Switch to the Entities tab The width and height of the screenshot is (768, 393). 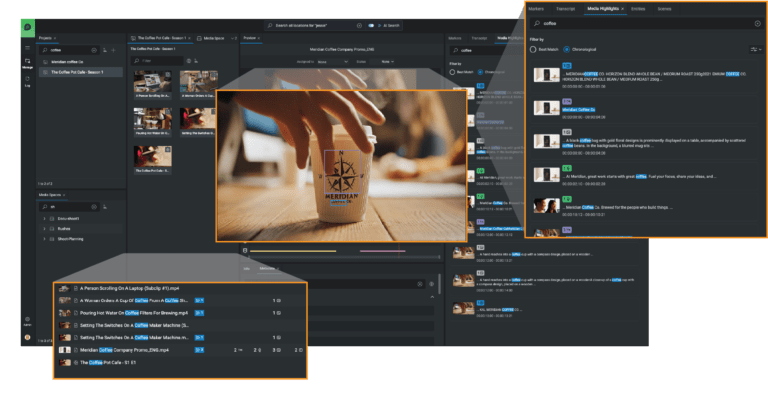[x=638, y=9]
